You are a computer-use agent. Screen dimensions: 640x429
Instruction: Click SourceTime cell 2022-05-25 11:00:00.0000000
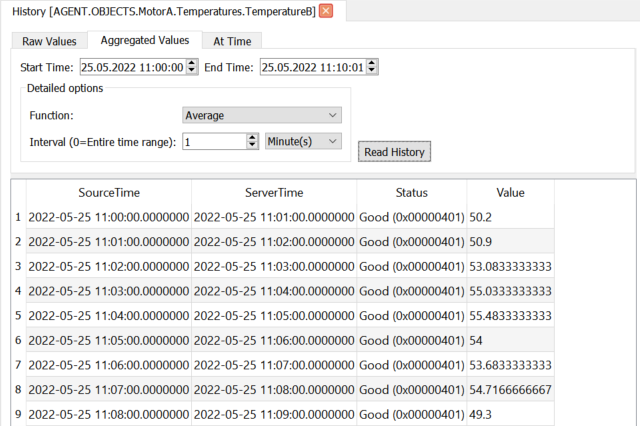[109, 217]
